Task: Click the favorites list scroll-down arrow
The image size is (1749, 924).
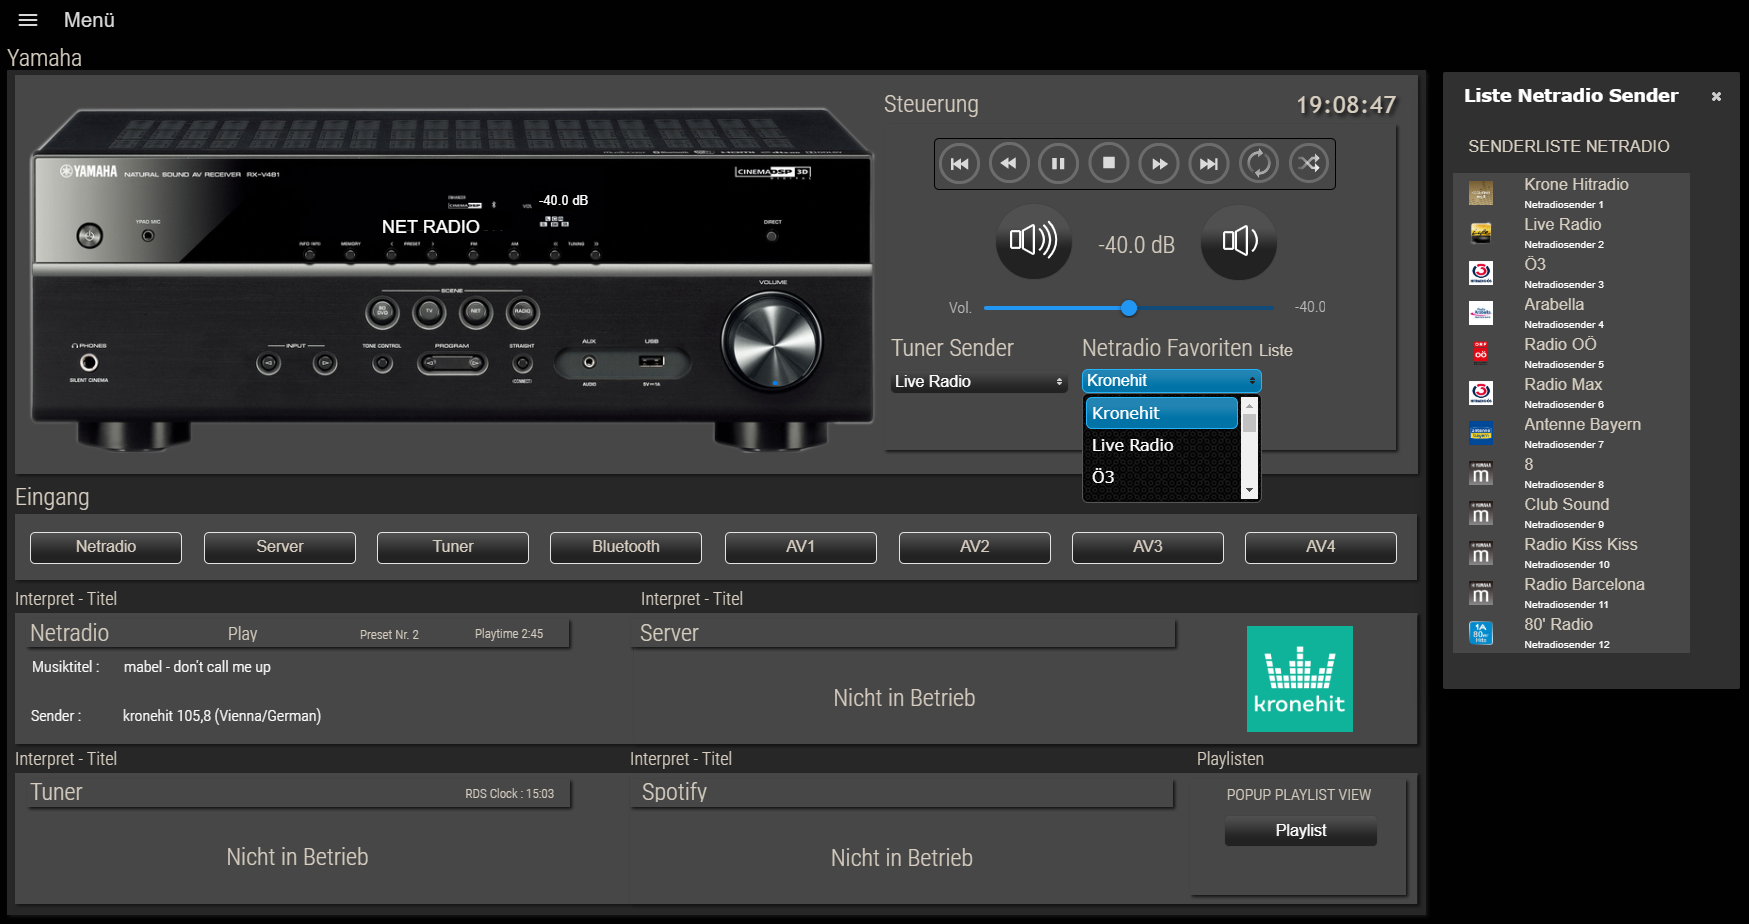Action: 1249,490
